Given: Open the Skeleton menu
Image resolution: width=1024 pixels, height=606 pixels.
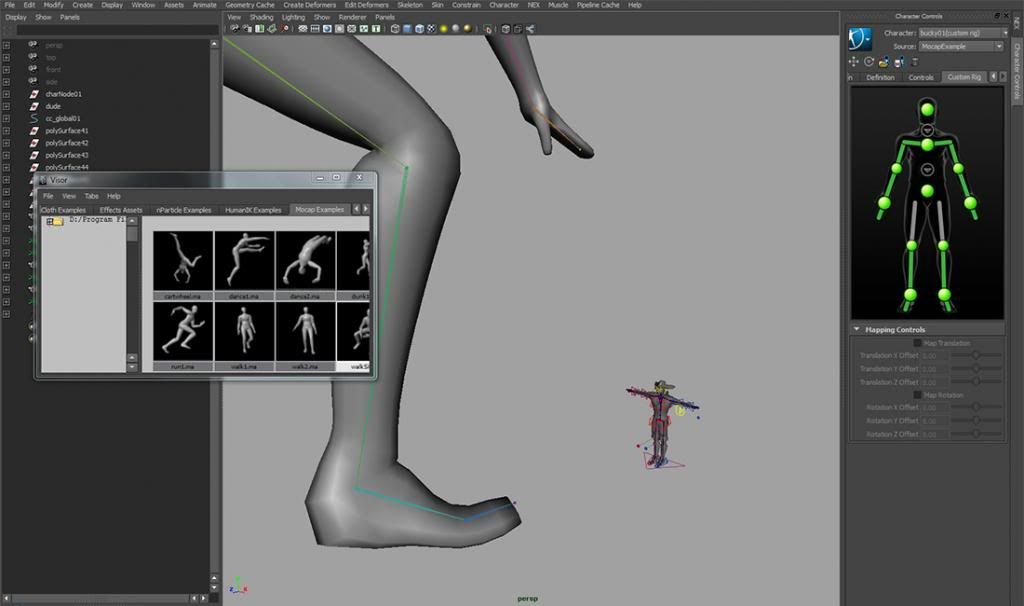Looking at the screenshot, I should click(410, 5).
